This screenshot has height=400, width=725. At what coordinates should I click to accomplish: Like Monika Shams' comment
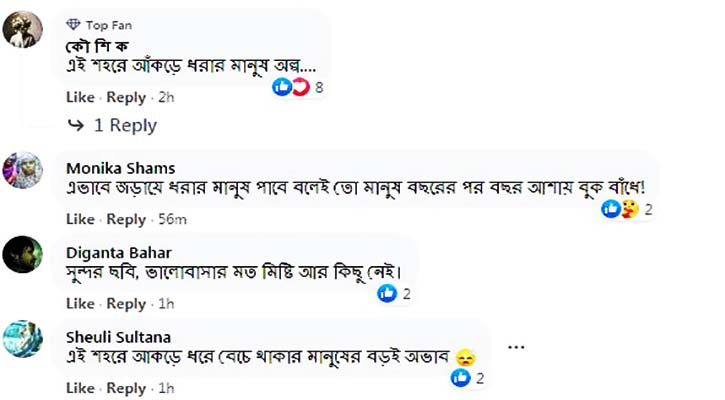click(x=80, y=219)
